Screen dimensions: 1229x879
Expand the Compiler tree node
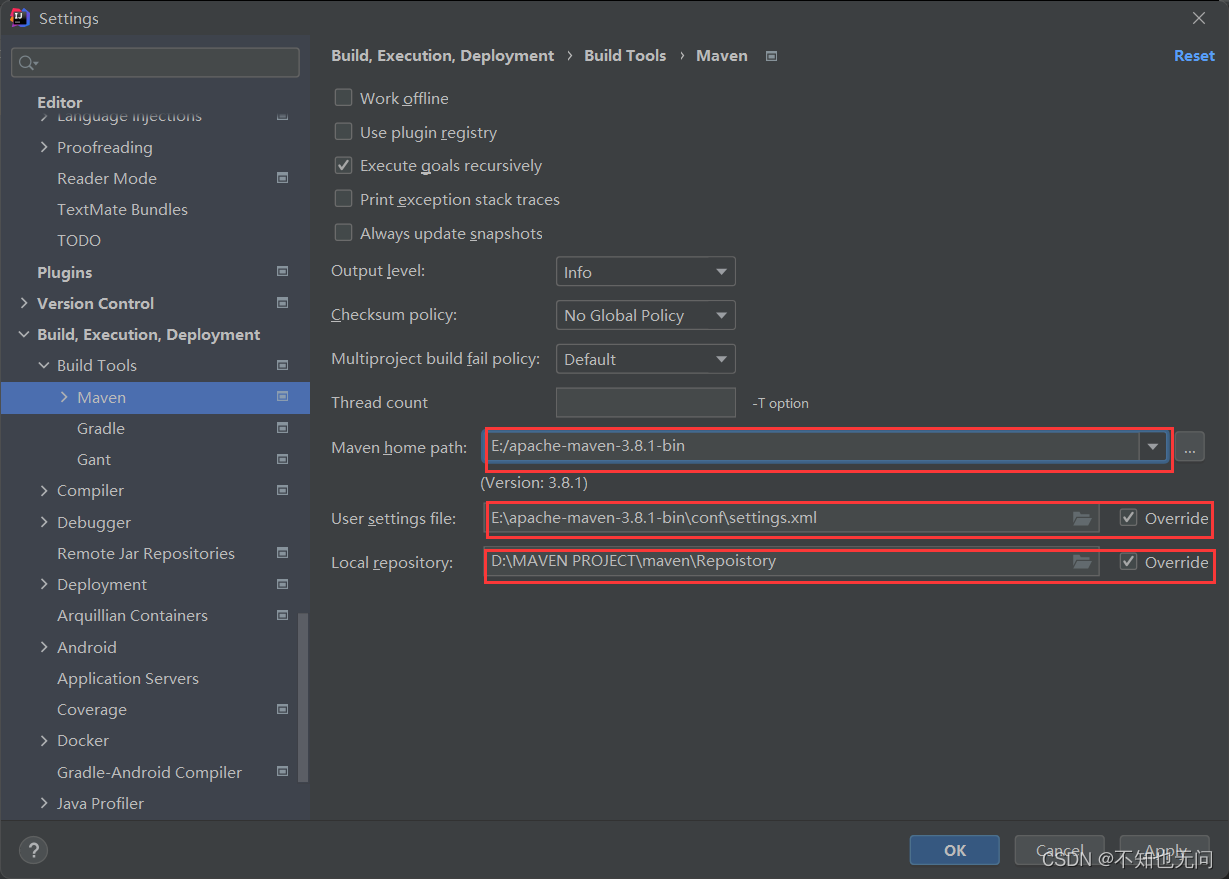tap(44, 490)
